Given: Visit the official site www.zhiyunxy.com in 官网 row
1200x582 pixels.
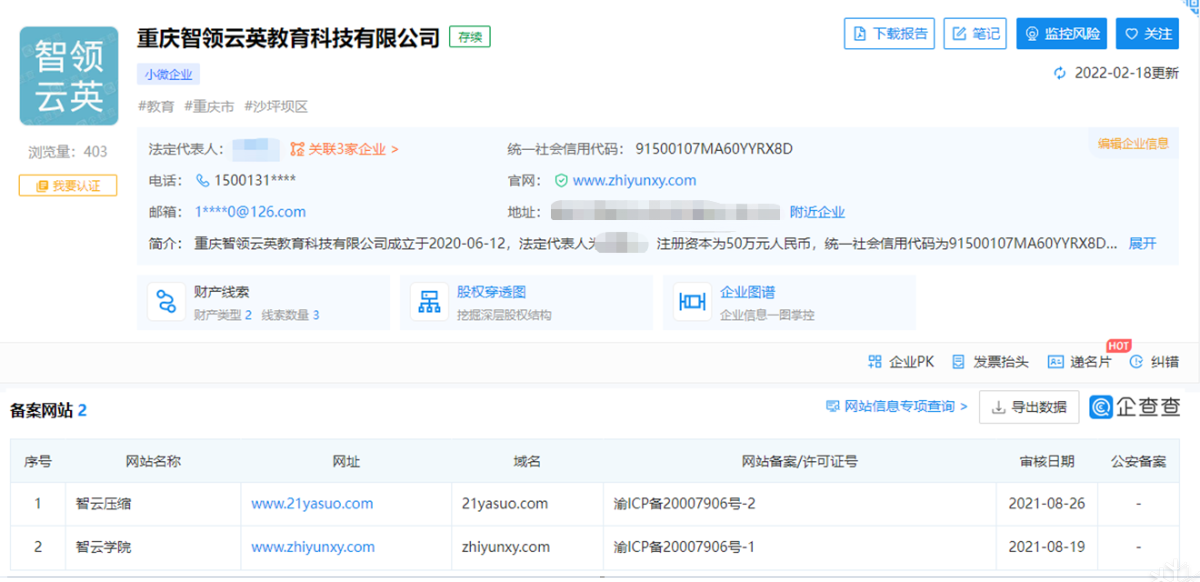Looking at the screenshot, I should [634, 181].
